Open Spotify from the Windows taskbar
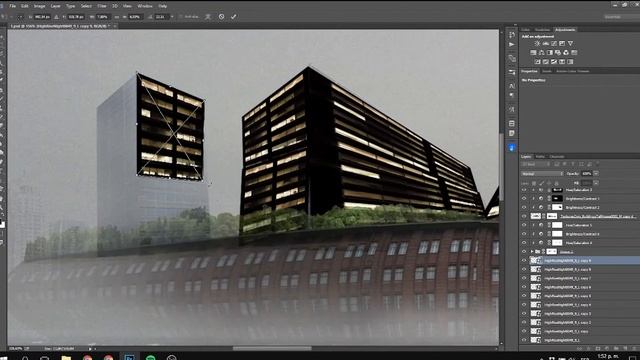The width and height of the screenshot is (640, 360). click(x=151, y=358)
